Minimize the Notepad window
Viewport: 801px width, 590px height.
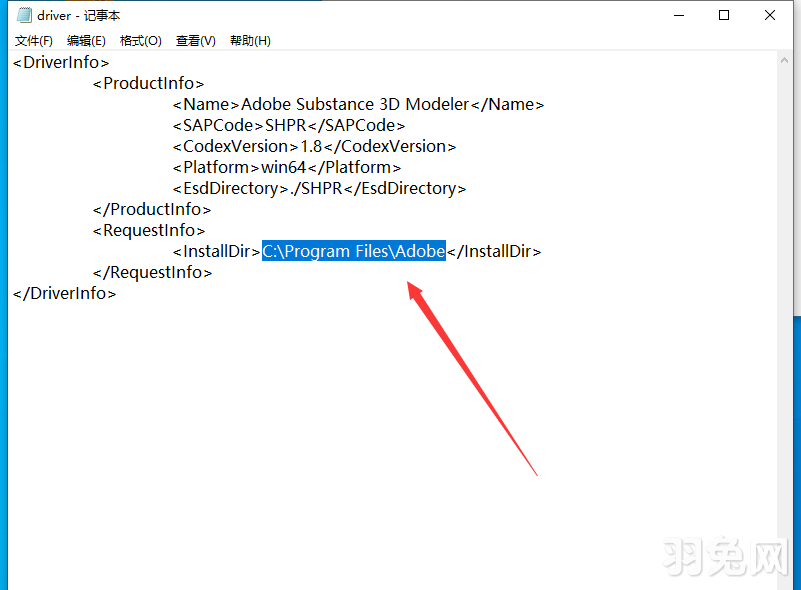678,16
